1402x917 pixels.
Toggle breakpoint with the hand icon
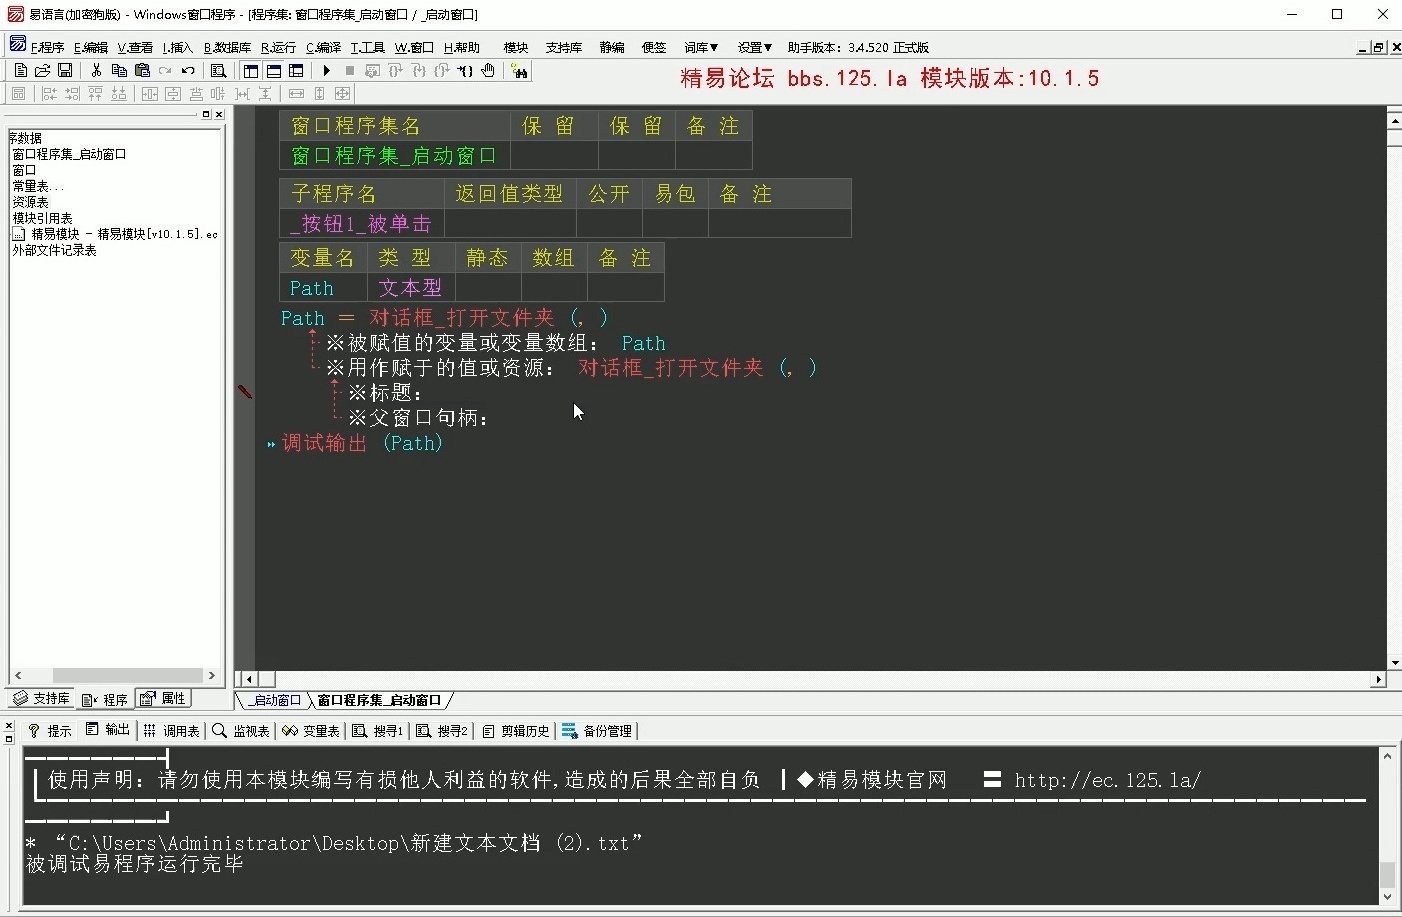(x=488, y=71)
